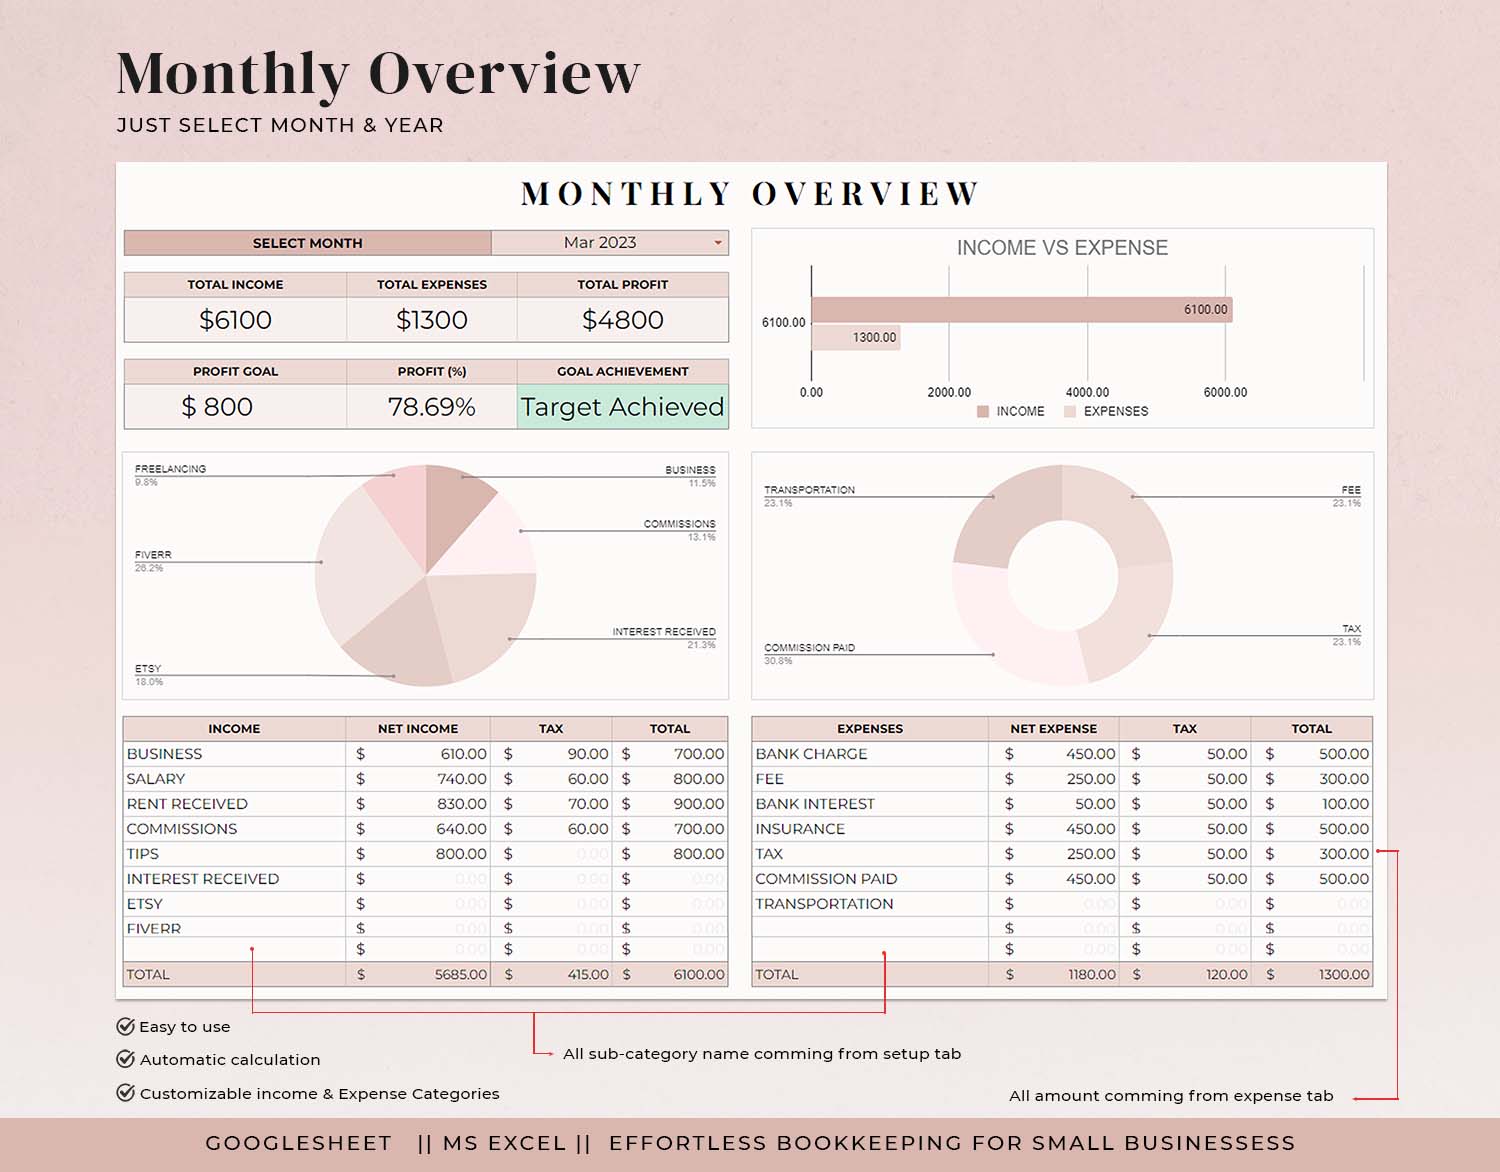The height and width of the screenshot is (1172, 1500).
Task: Select the ETSY income row label
Action: (145, 904)
